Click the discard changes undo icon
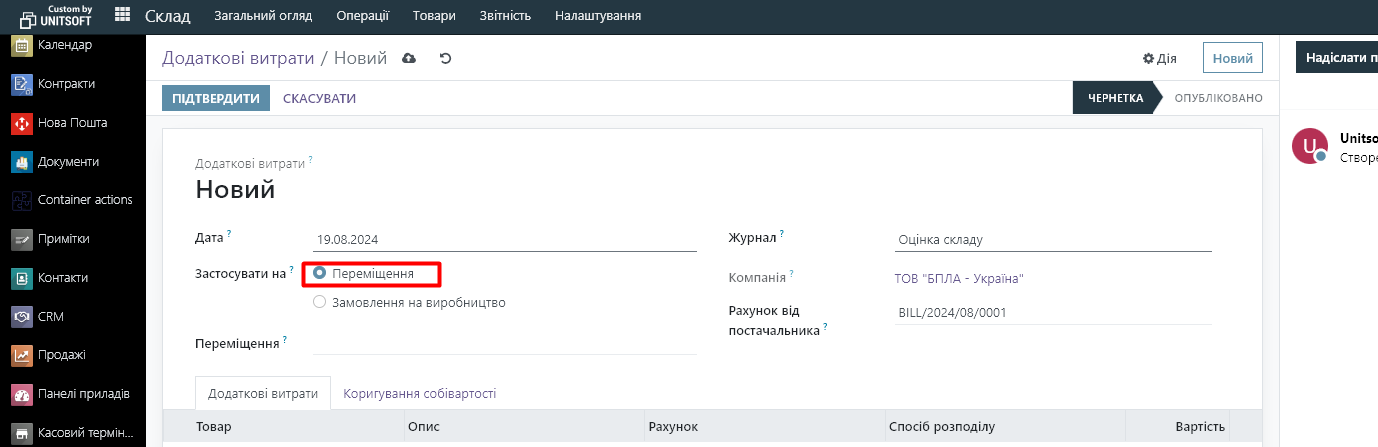Image resolution: width=1378 pixels, height=447 pixels. (x=446, y=58)
